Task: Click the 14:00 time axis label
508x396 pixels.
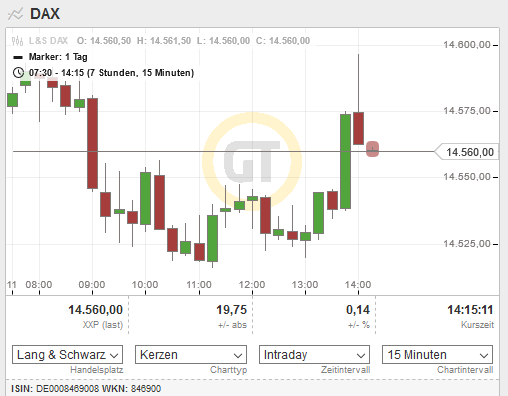Action: 358,285
